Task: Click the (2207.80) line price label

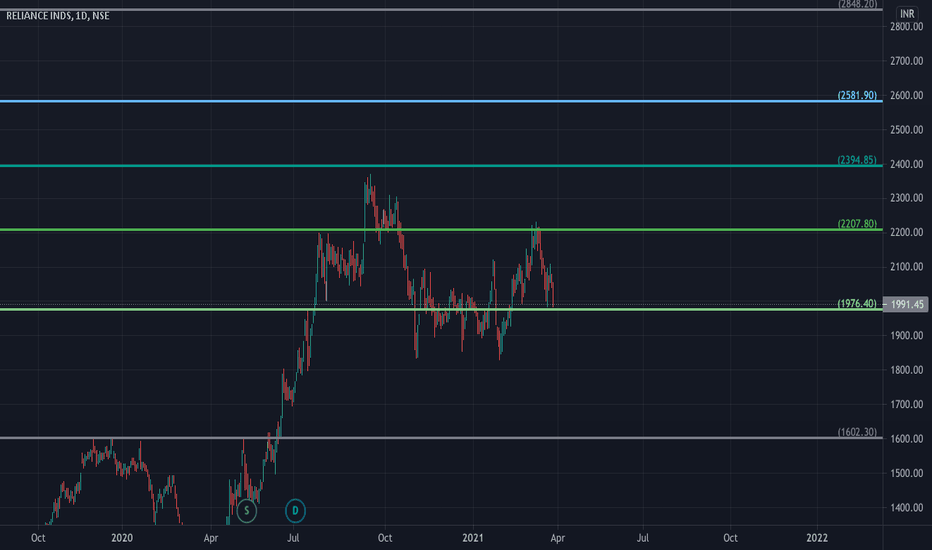Action: [857, 224]
